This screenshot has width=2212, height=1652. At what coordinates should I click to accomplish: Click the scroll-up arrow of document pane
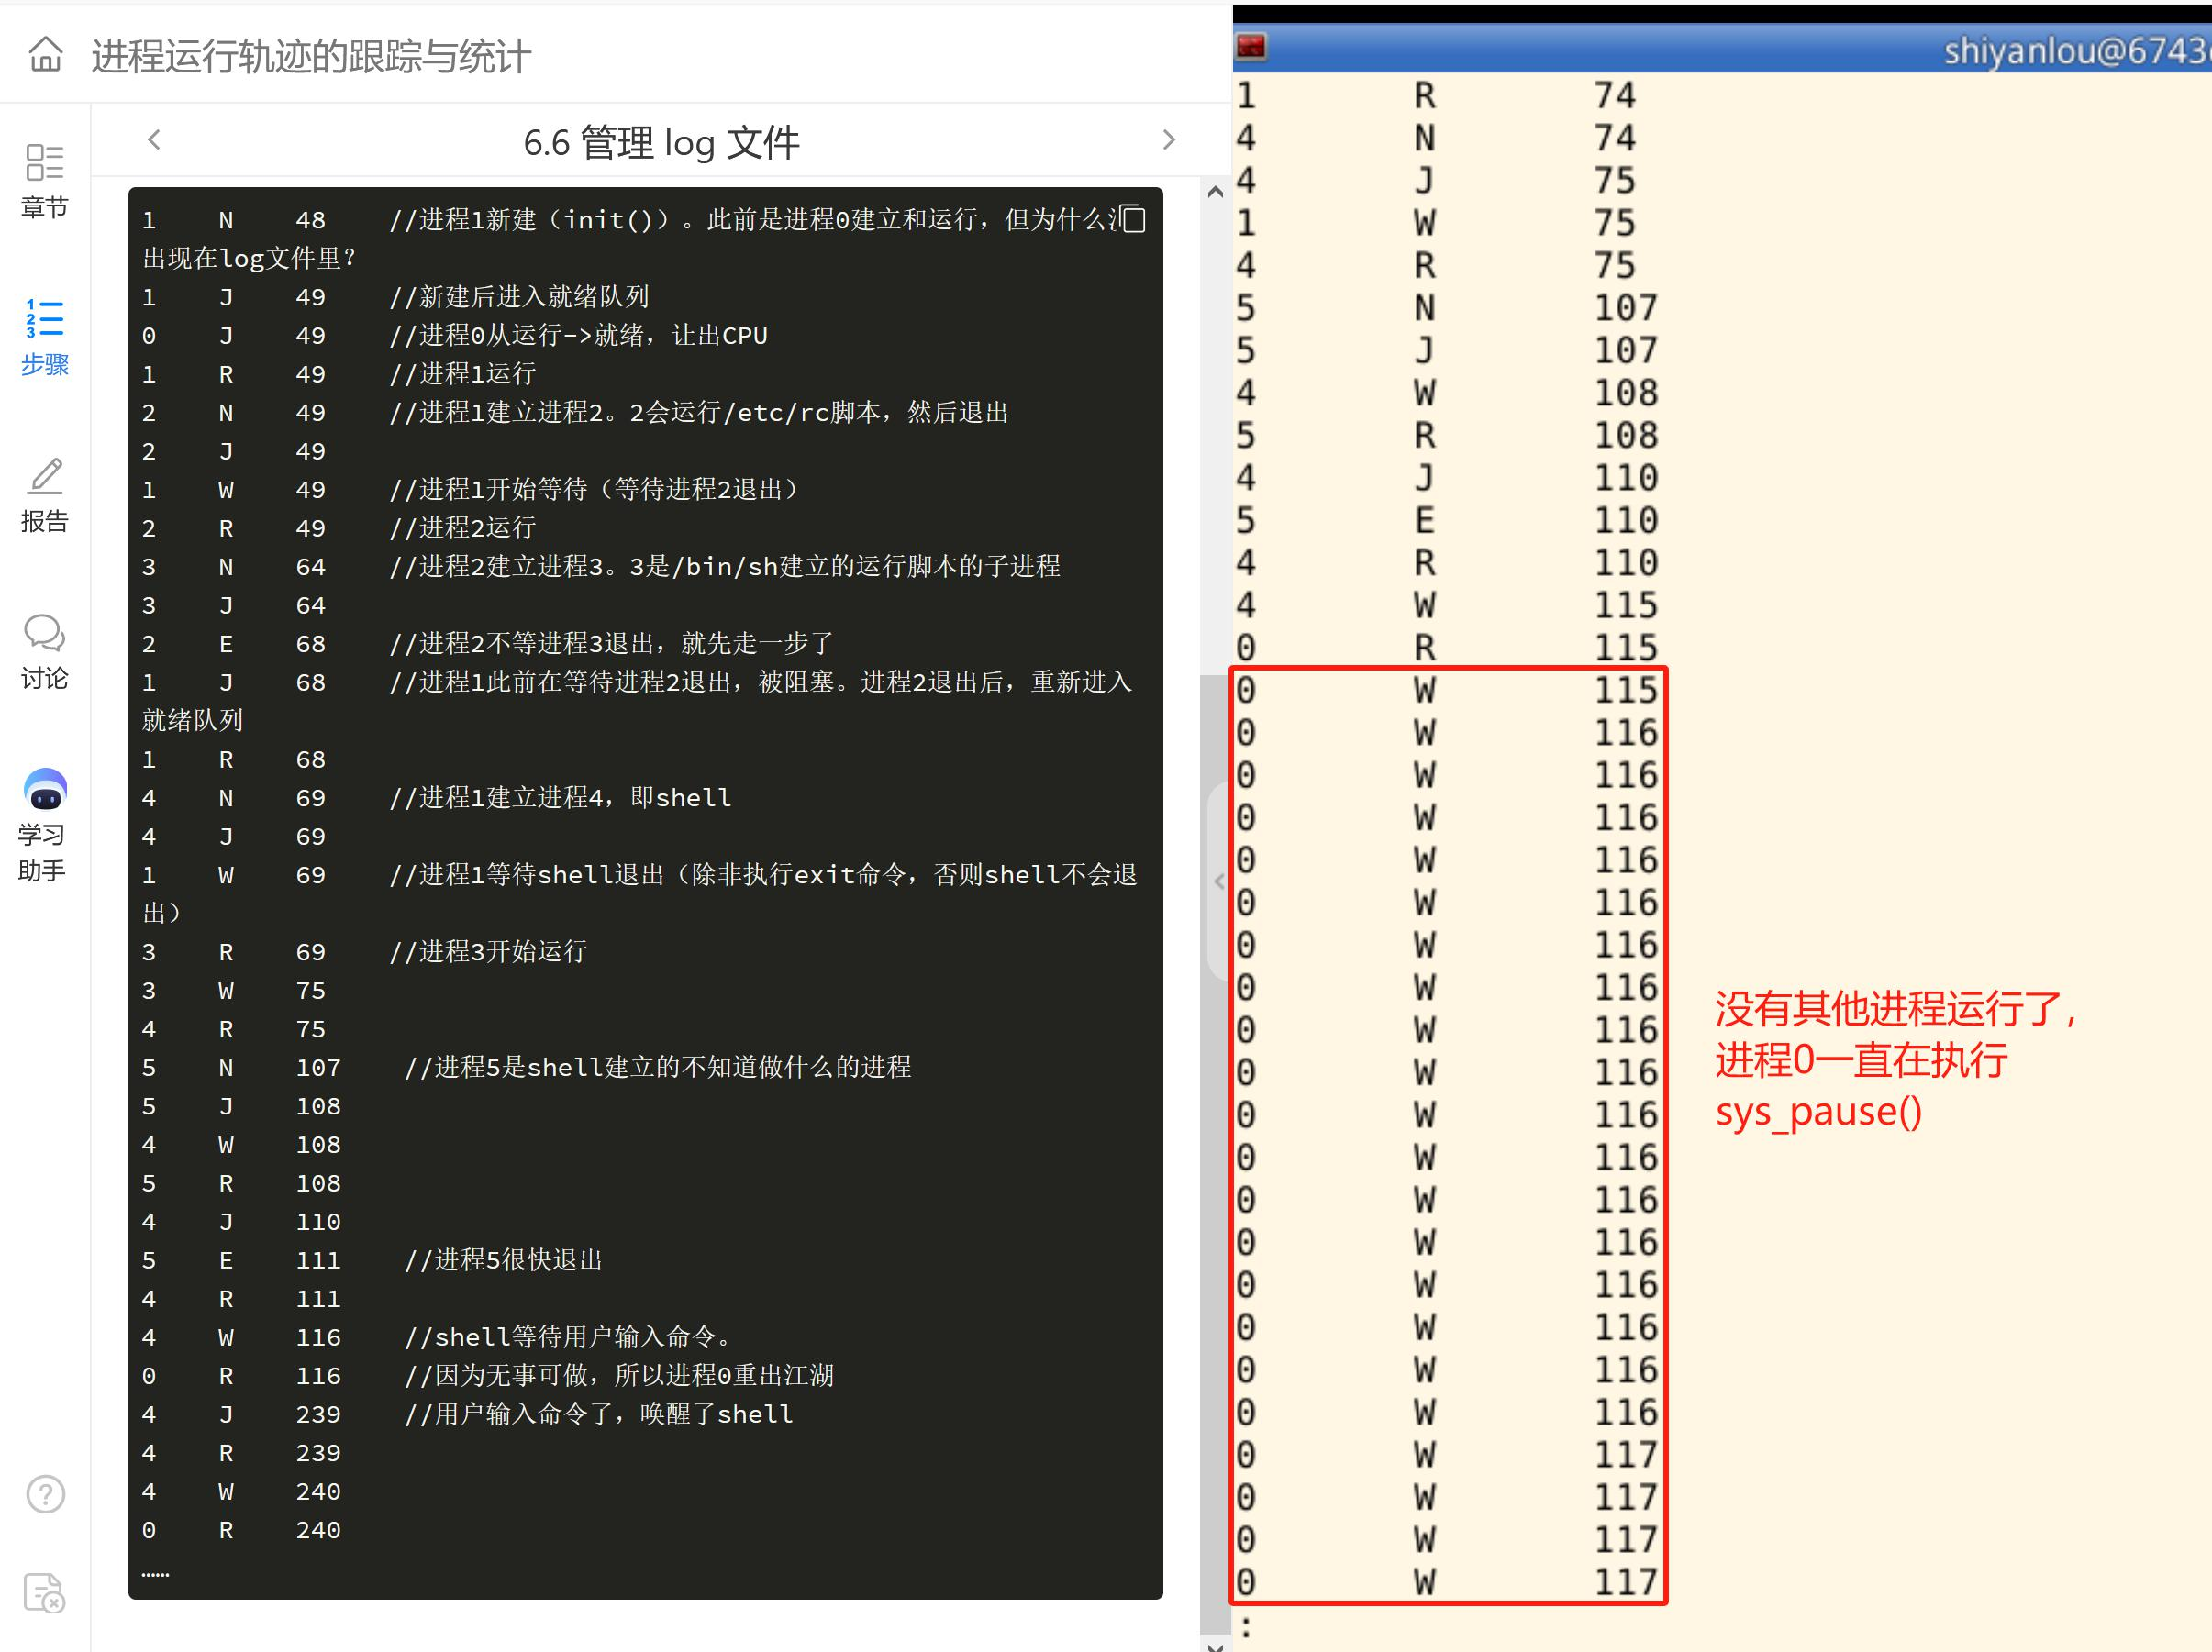pos(1215,192)
